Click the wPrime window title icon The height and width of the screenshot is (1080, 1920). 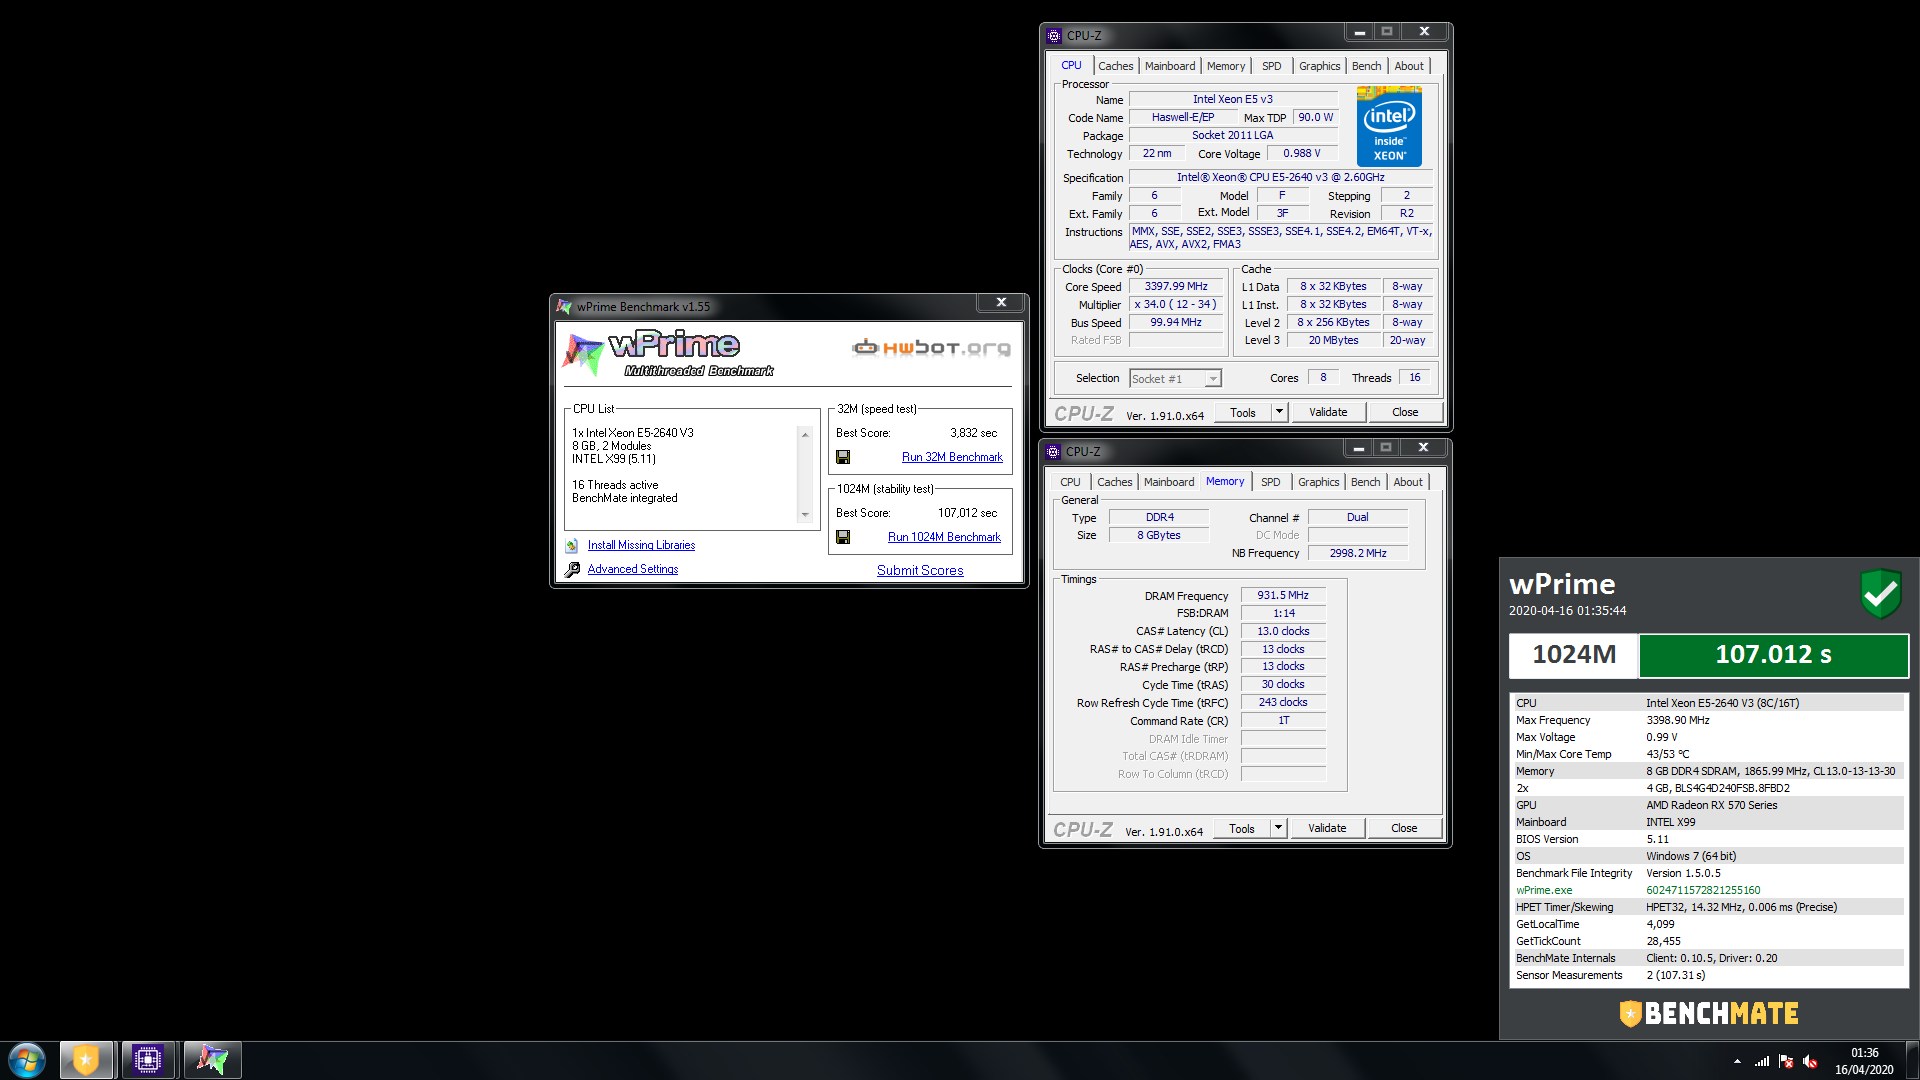click(x=564, y=307)
